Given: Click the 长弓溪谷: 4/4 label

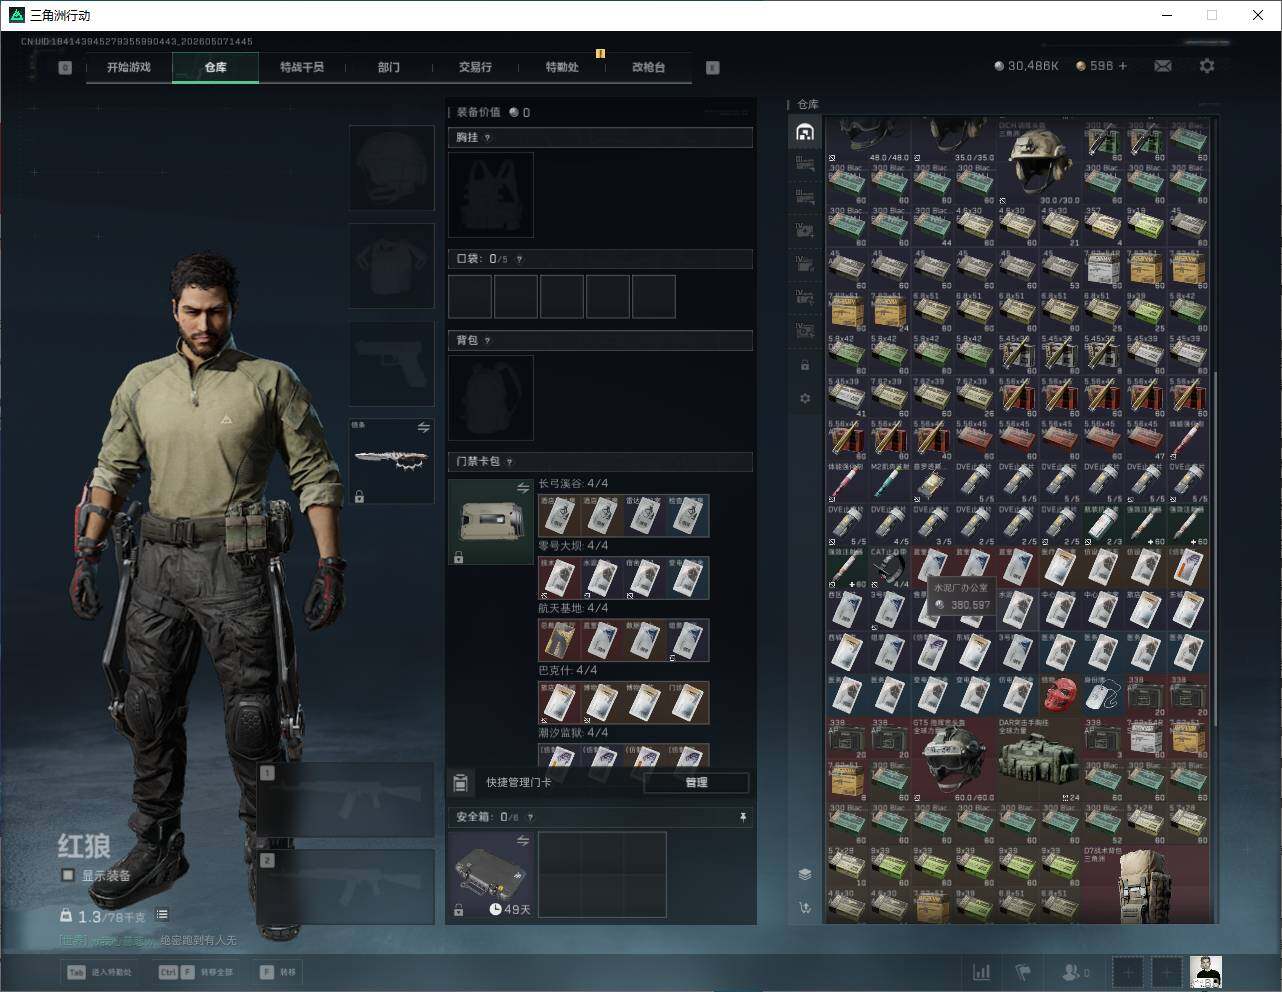Looking at the screenshot, I should 573,484.
